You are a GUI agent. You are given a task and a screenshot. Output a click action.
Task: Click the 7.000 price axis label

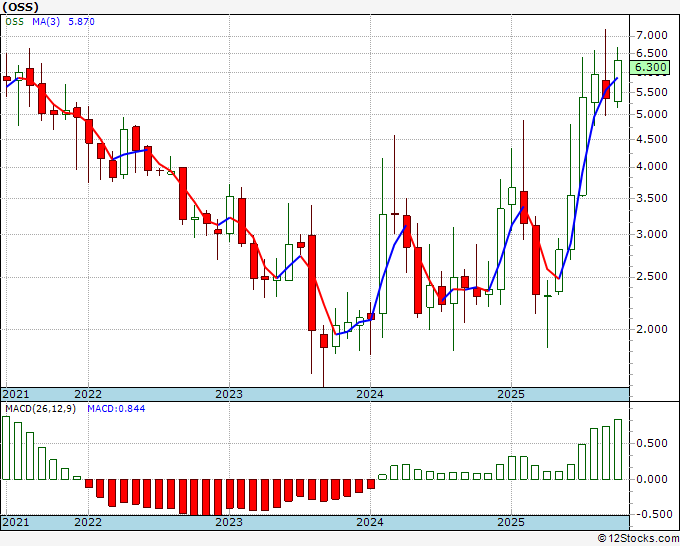(651, 35)
